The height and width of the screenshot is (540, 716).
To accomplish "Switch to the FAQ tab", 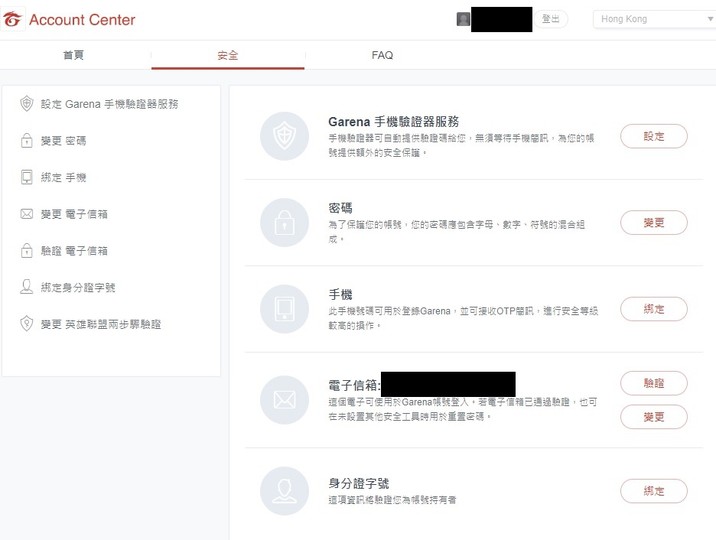I will [x=382, y=55].
